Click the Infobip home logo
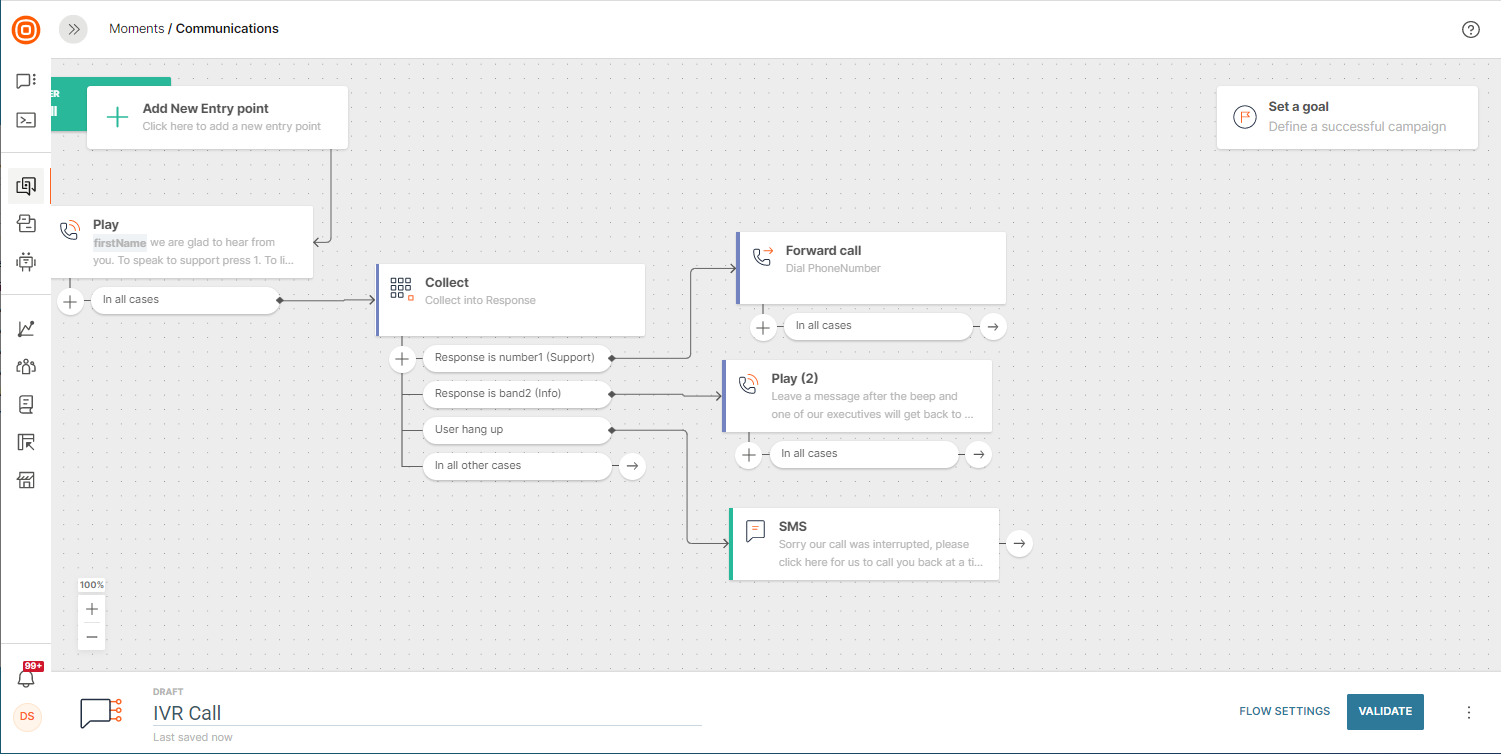The height and width of the screenshot is (754, 1501). point(26,29)
